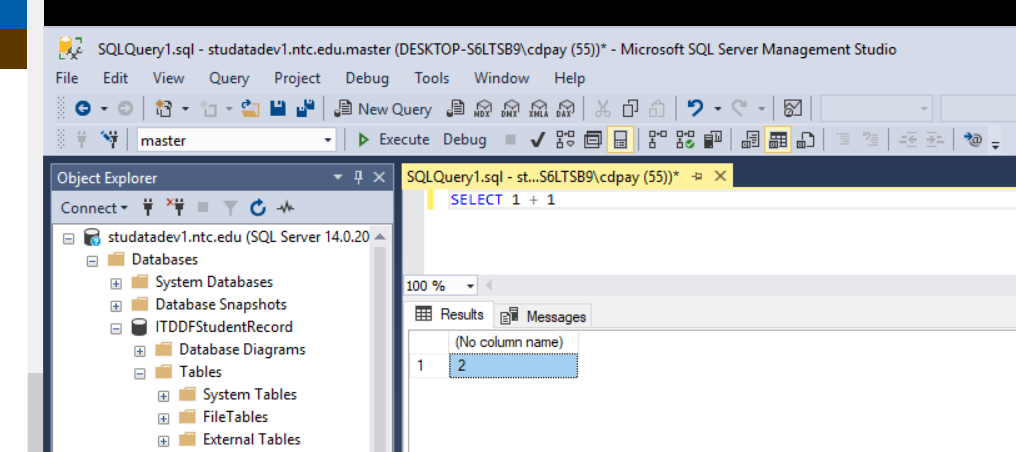Screen dimensions: 1016x452
Task: Open Activity Monitor from Object Explorer
Action: [x=285, y=207]
